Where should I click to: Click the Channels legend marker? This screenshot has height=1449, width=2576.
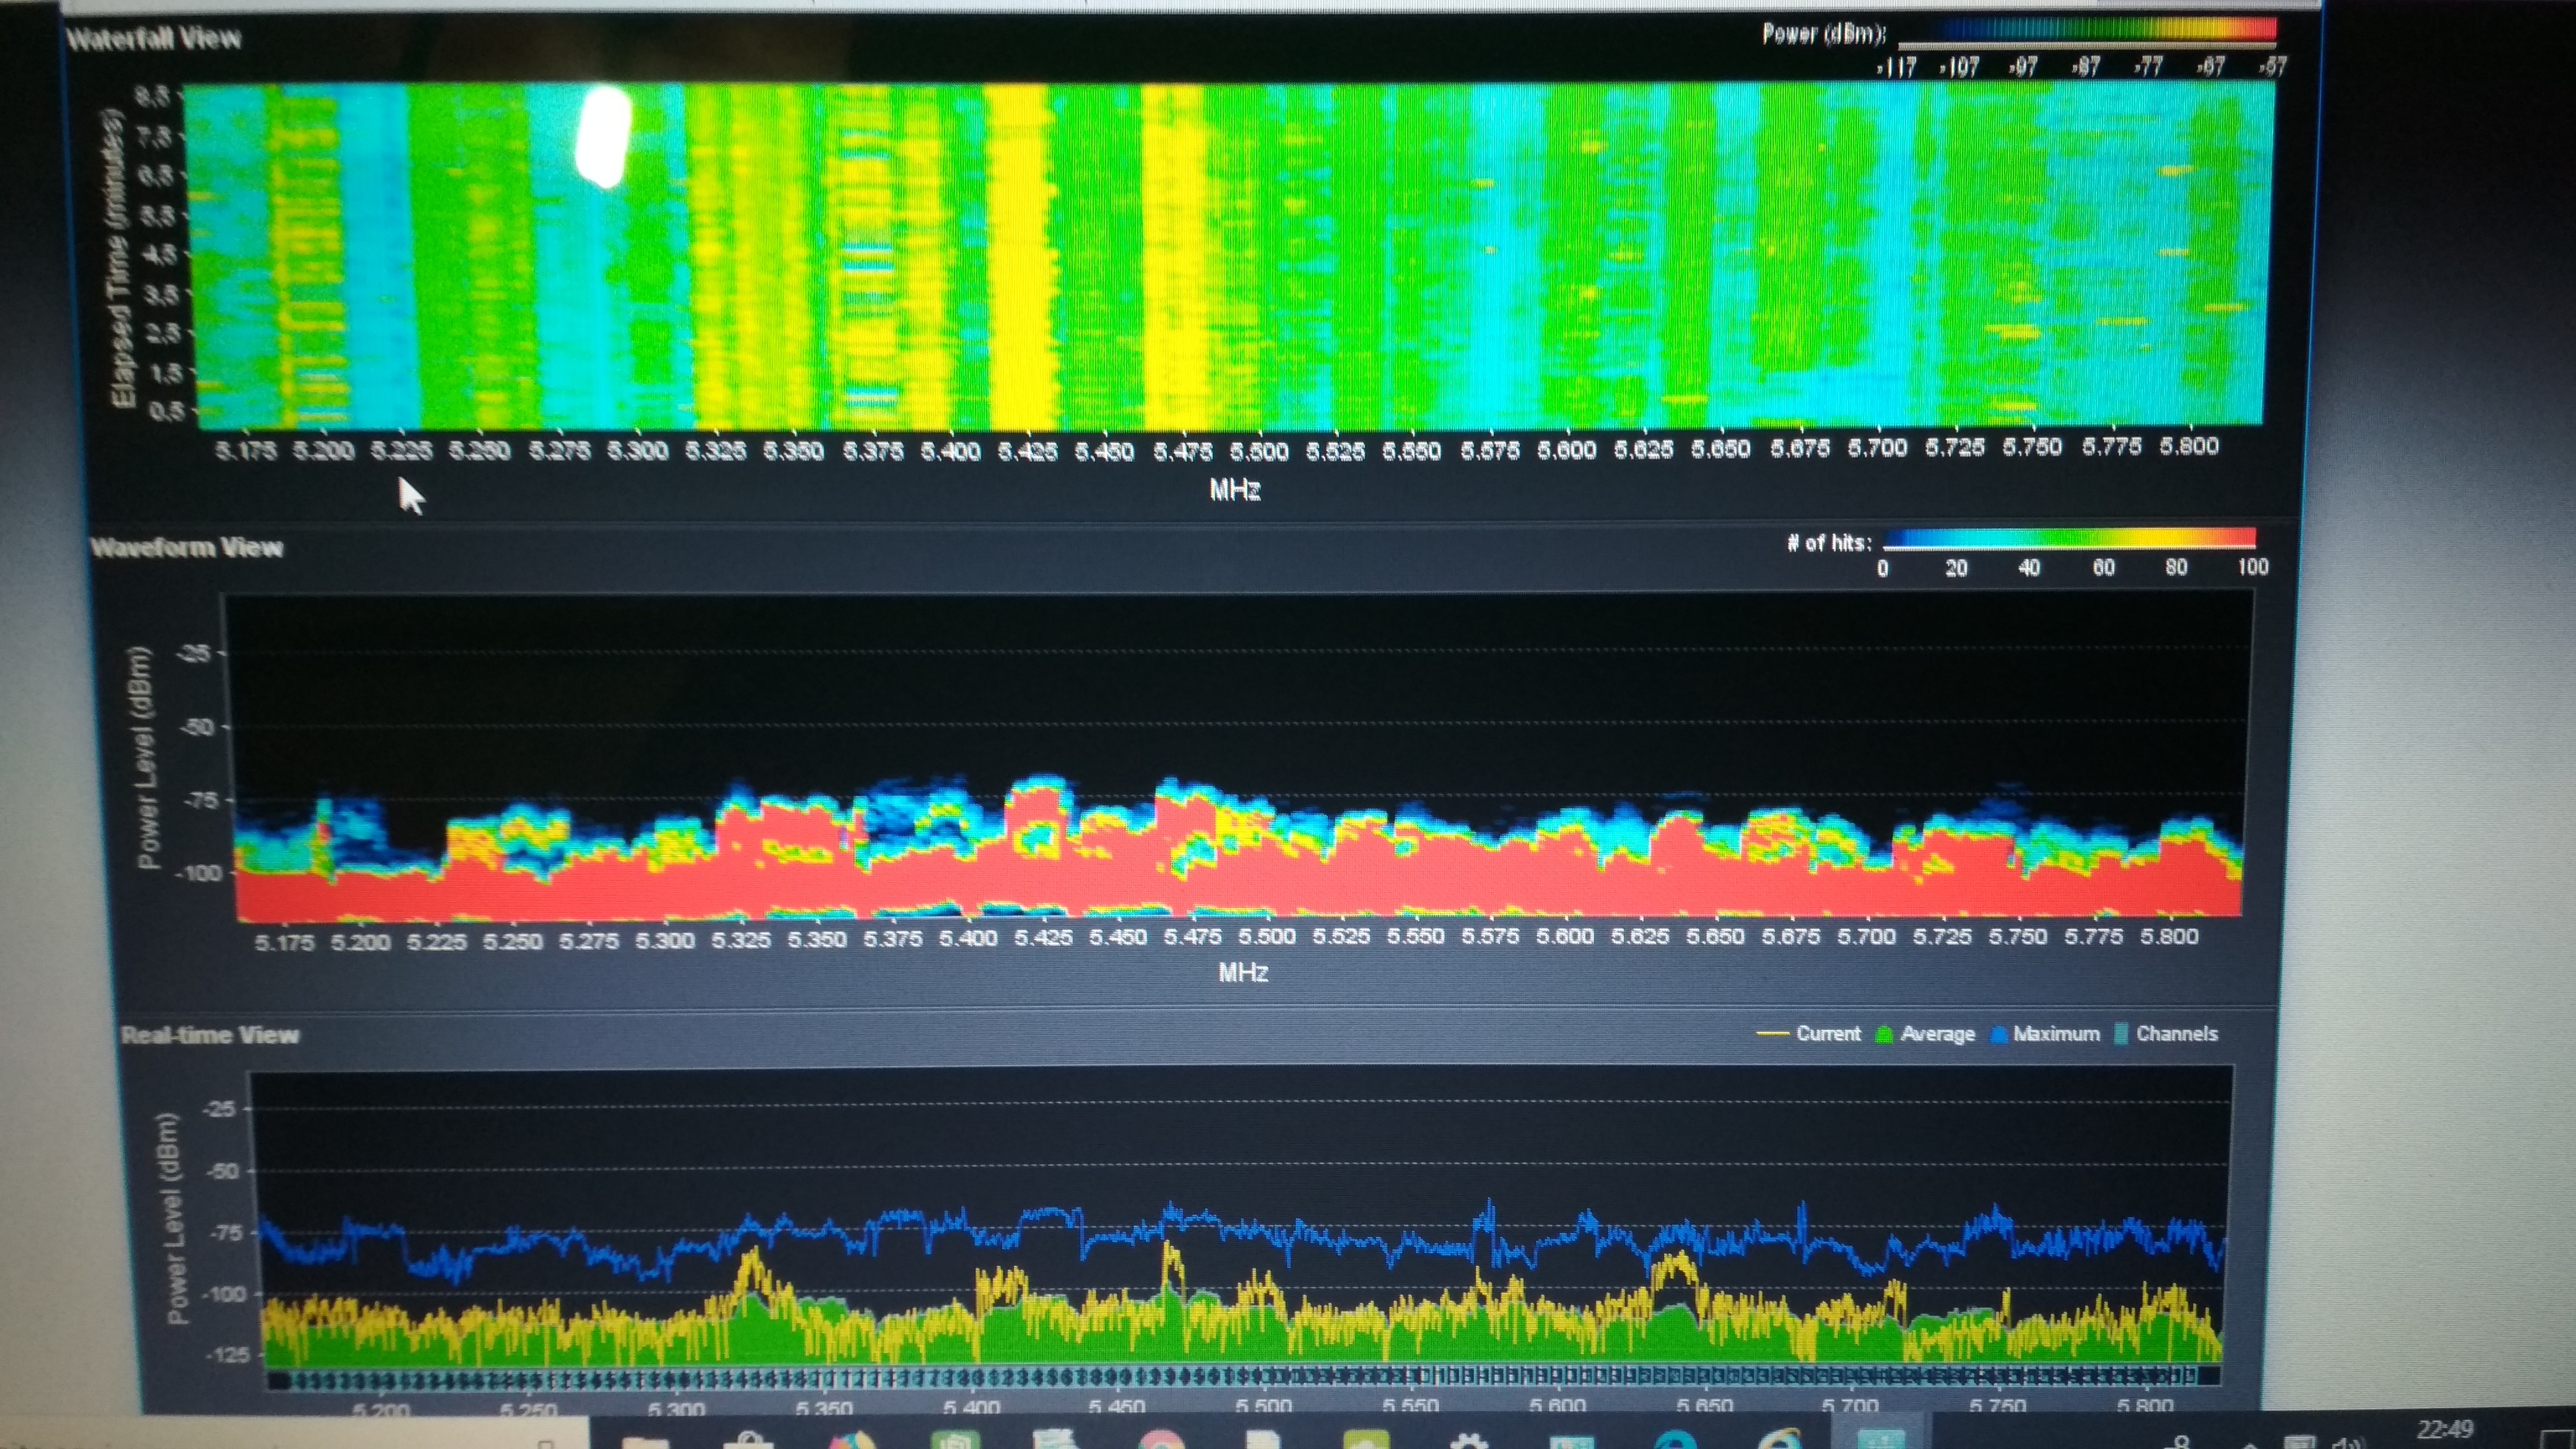pyautogui.click(x=2122, y=1034)
